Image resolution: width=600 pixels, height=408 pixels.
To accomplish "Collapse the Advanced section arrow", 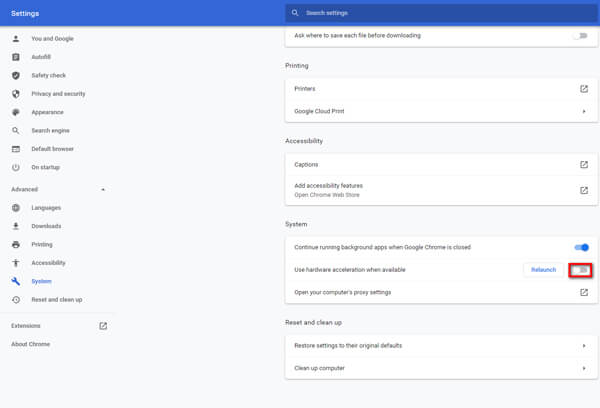I will [103, 189].
